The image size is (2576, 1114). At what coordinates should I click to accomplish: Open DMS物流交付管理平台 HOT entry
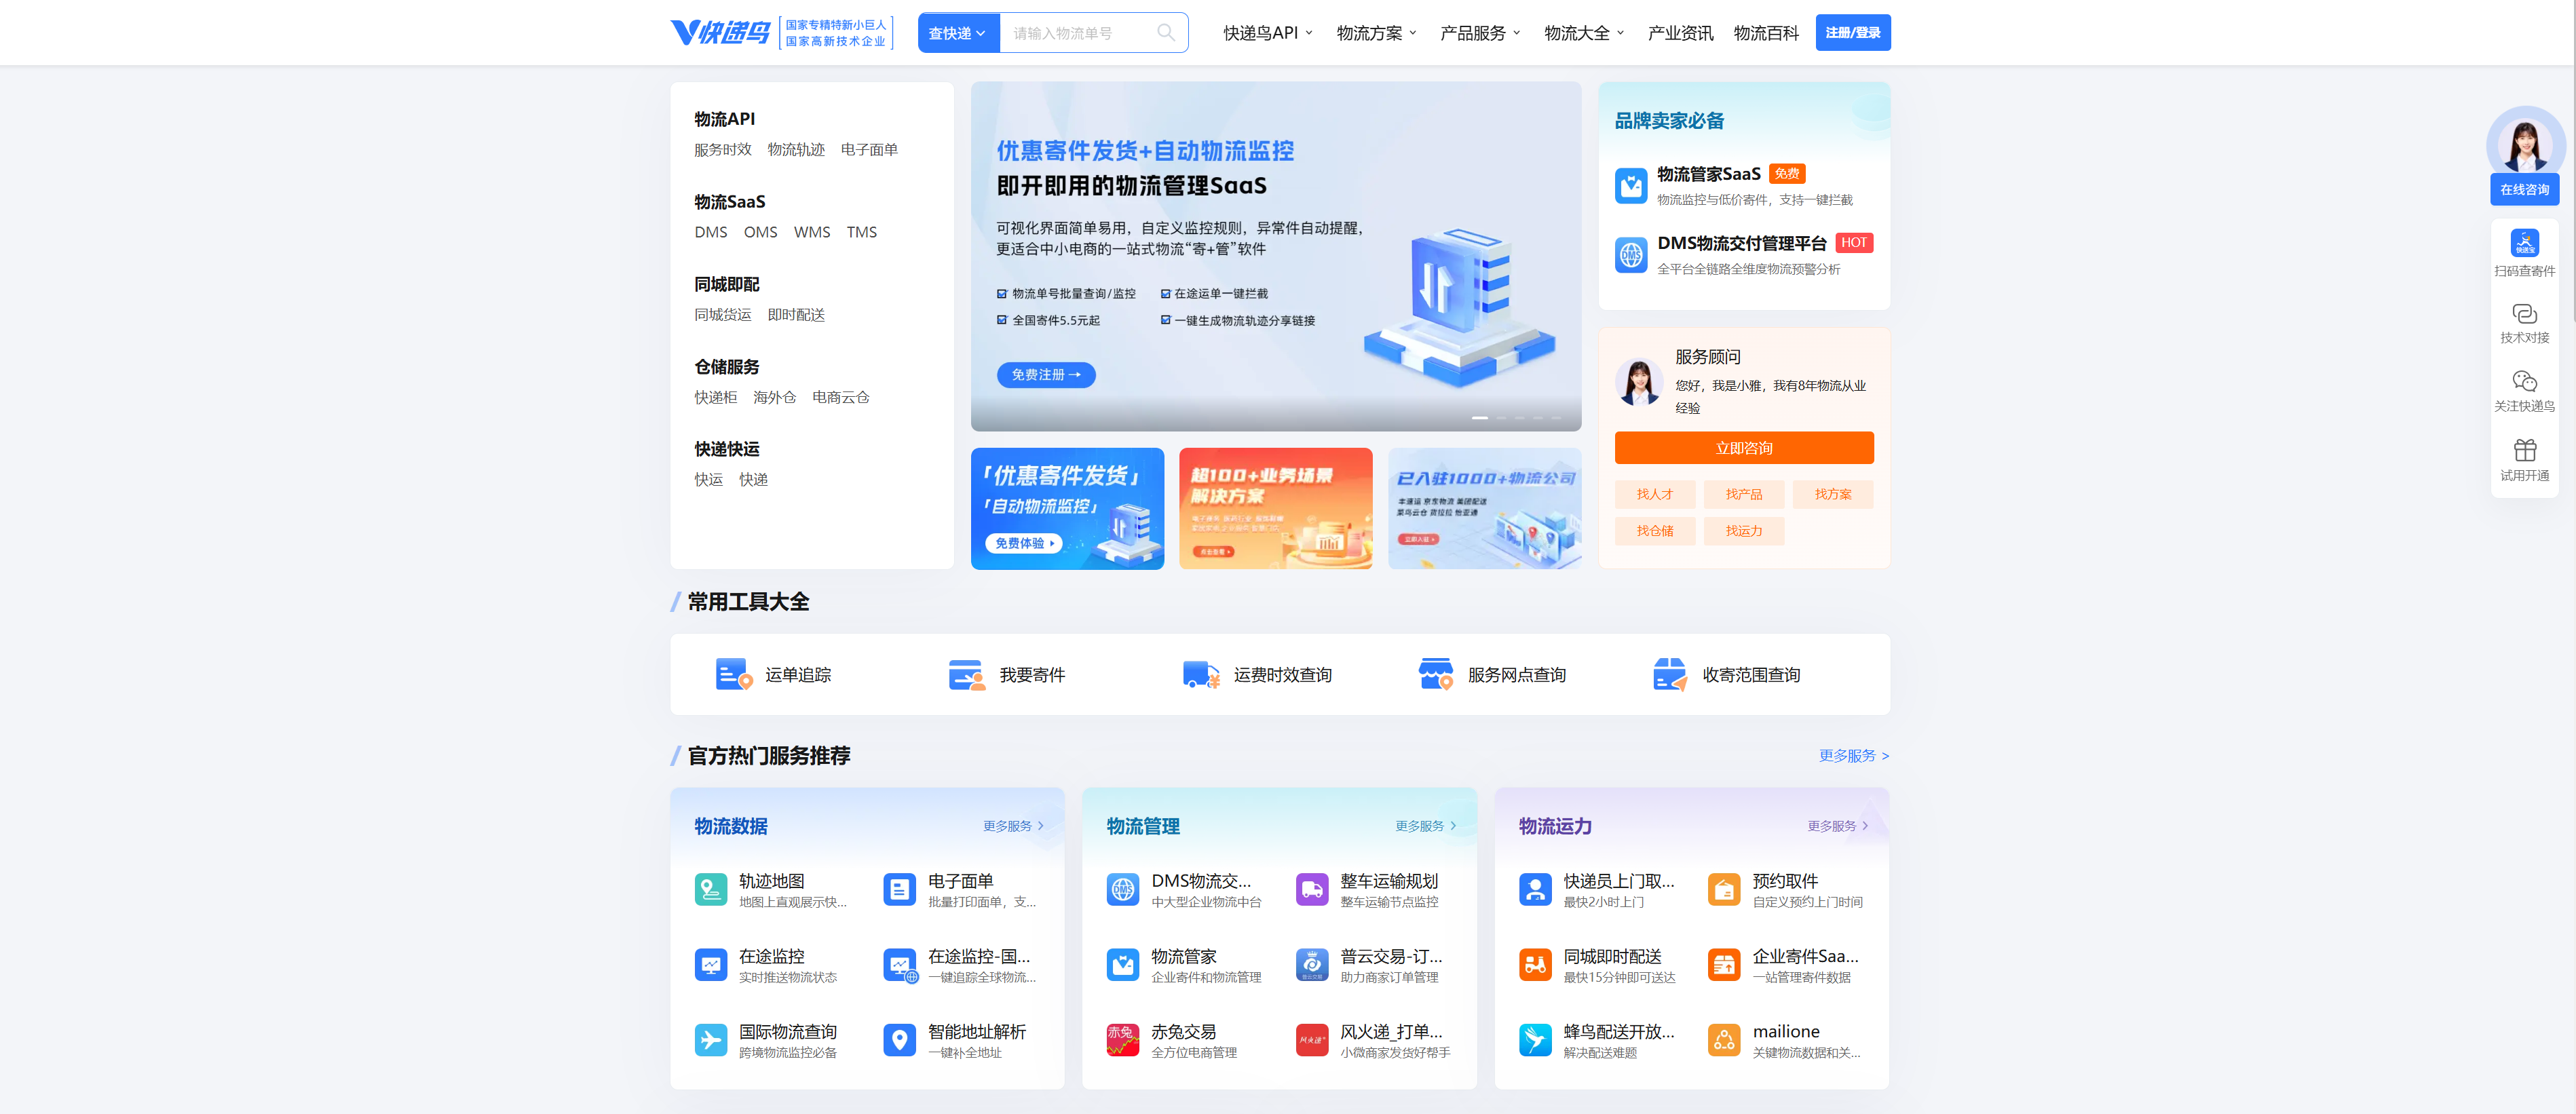coord(1744,255)
